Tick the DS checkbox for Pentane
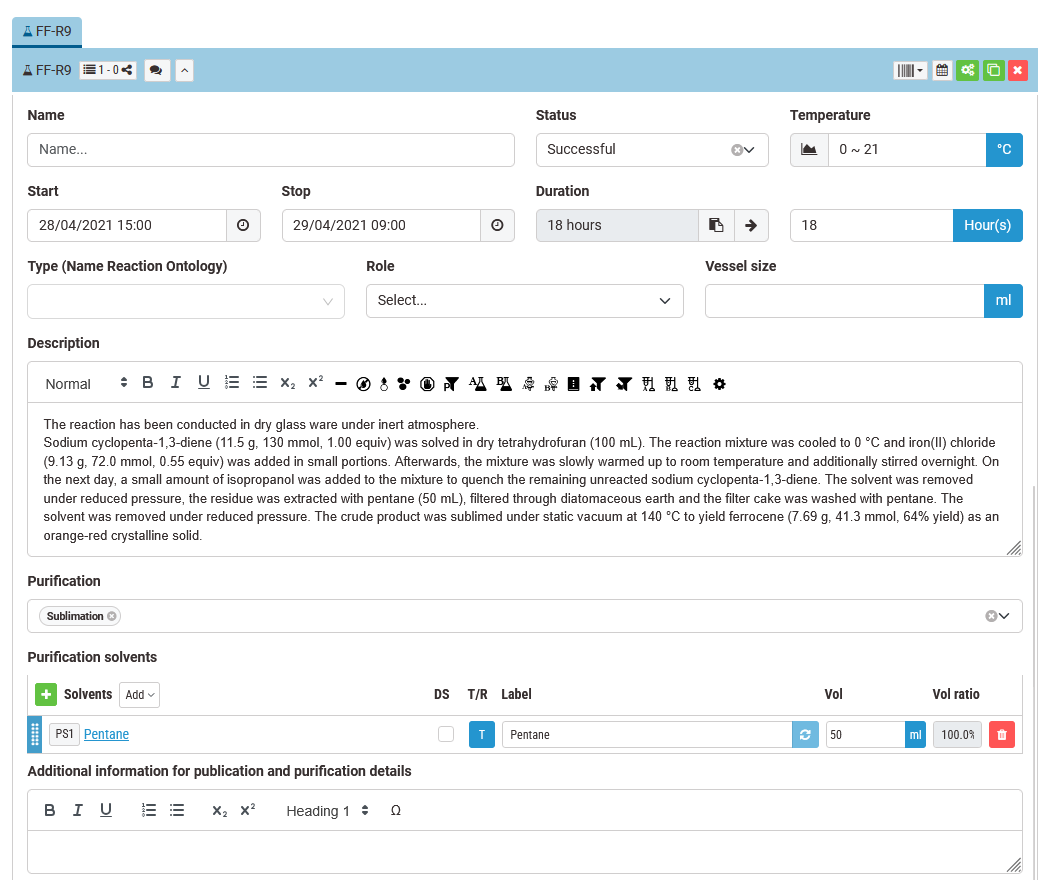 click(x=446, y=735)
